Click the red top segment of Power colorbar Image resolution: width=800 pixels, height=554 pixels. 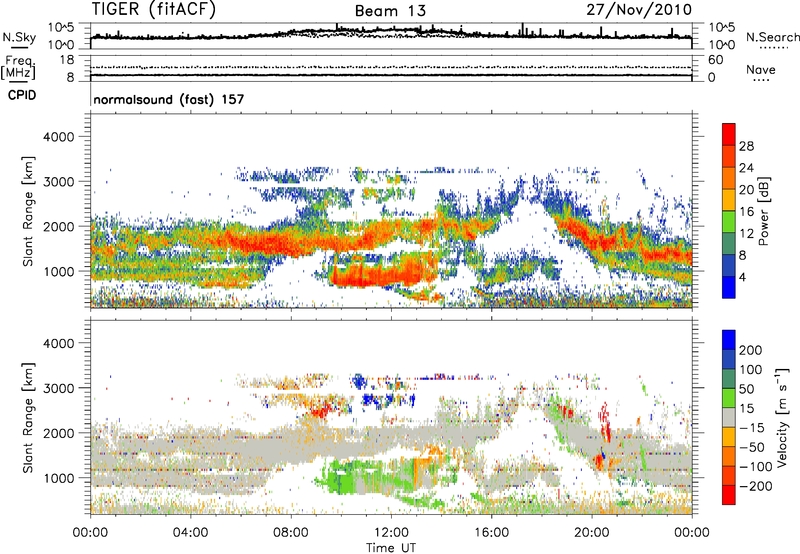point(729,134)
